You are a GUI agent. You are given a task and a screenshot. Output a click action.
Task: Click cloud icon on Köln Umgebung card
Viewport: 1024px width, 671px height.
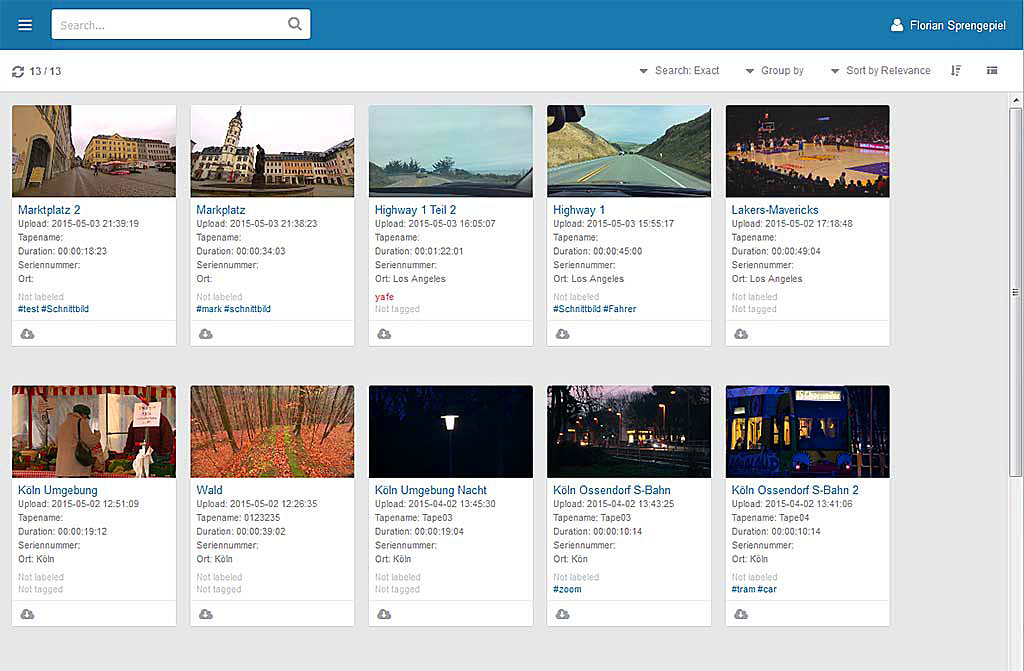(x=27, y=614)
